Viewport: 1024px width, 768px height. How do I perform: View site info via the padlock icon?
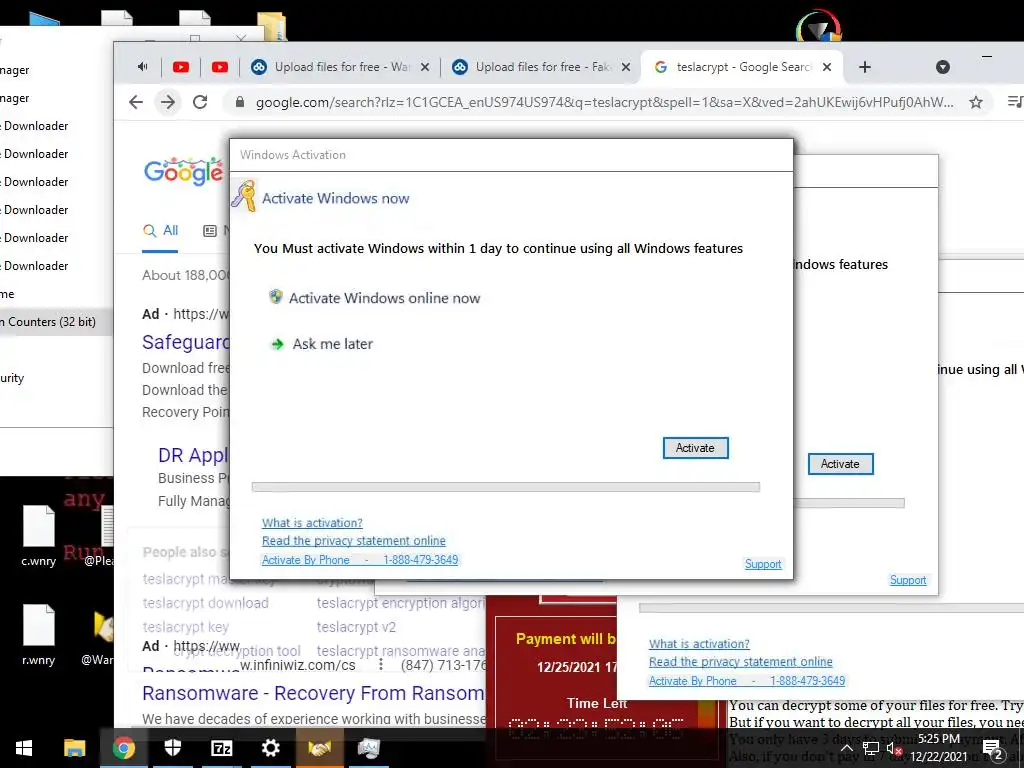click(x=240, y=102)
